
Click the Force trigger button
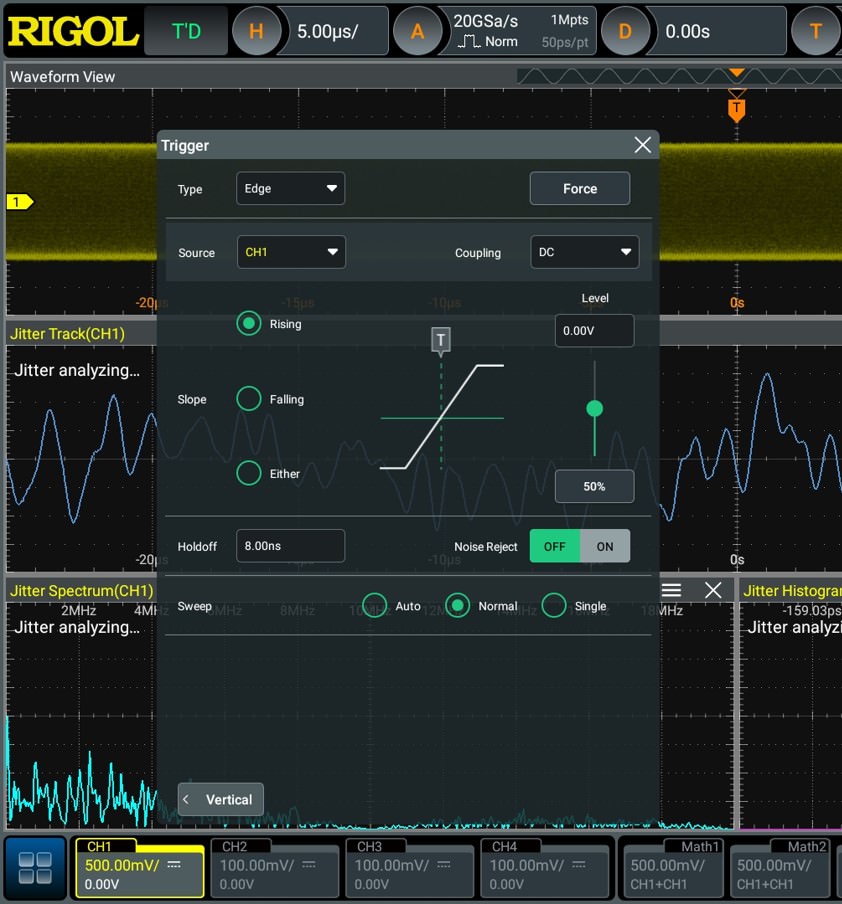click(580, 189)
